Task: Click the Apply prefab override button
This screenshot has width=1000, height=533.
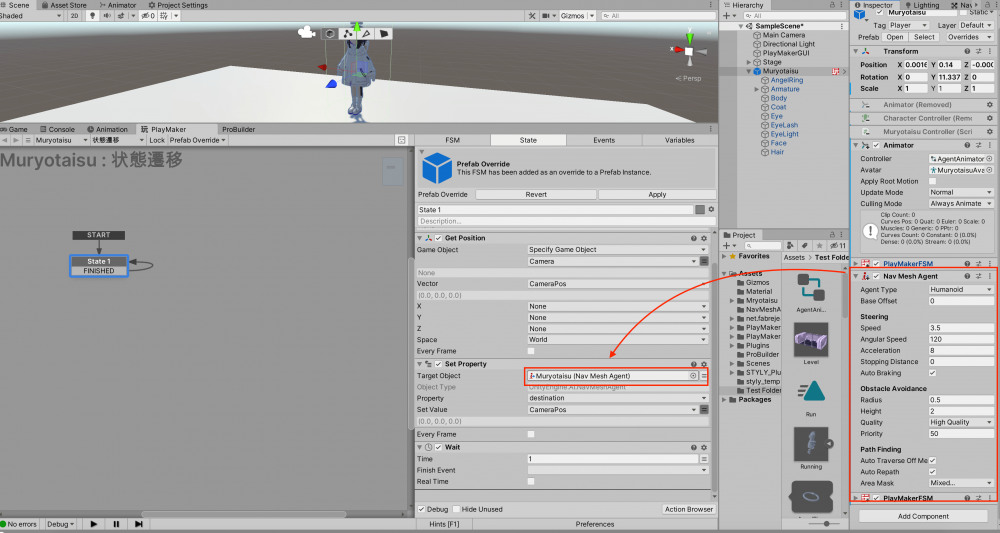Action: [657, 194]
